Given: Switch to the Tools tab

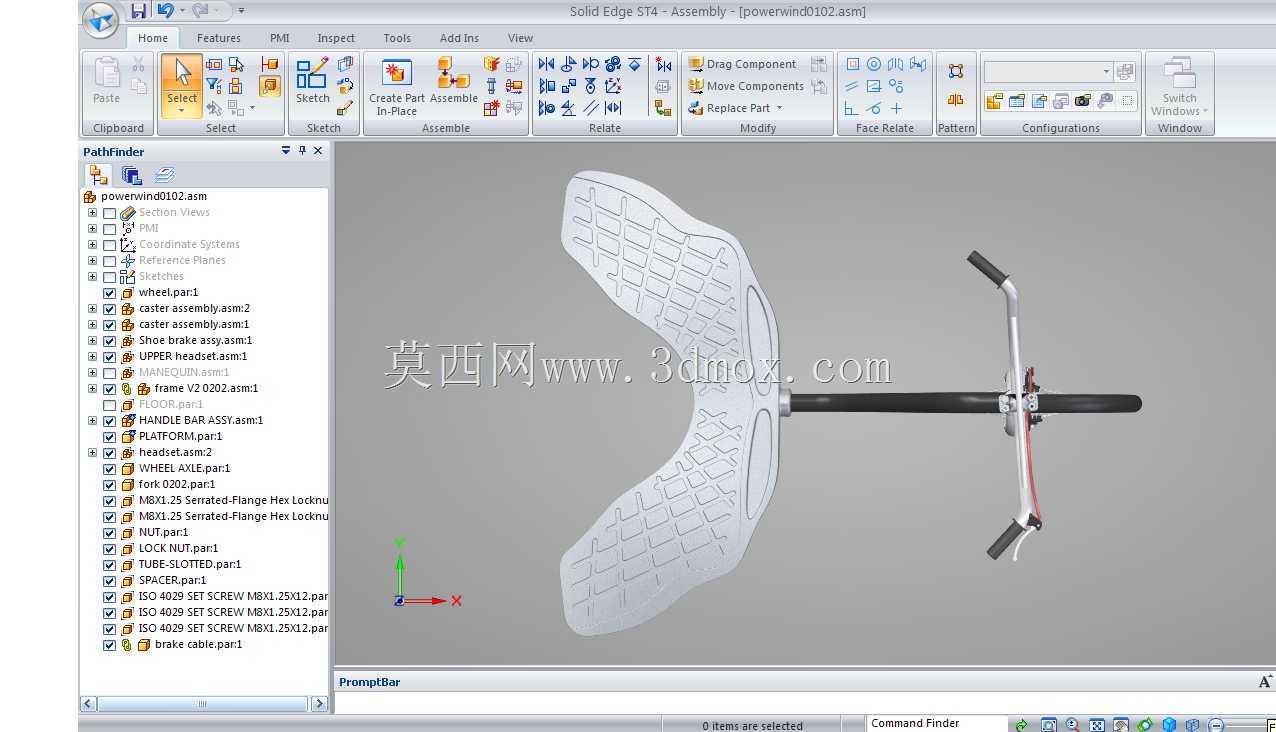Looking at the screenshot, I should pyautogui.click(x=397, y=38).
